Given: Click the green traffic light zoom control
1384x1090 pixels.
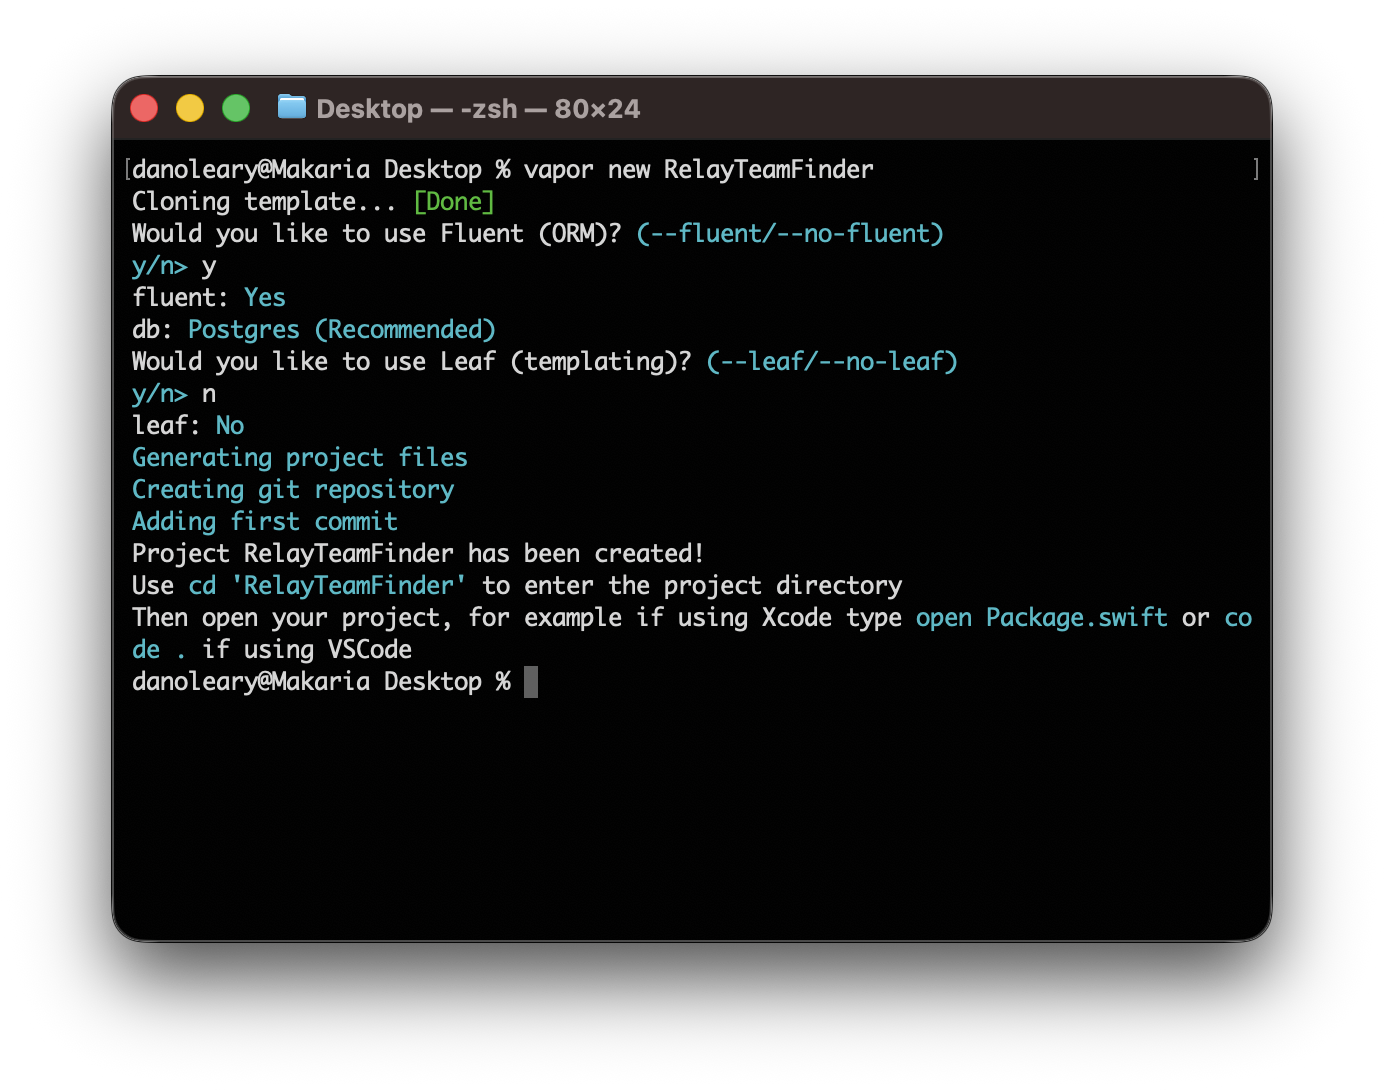Looking at the screenshot, I should (236, 107).
